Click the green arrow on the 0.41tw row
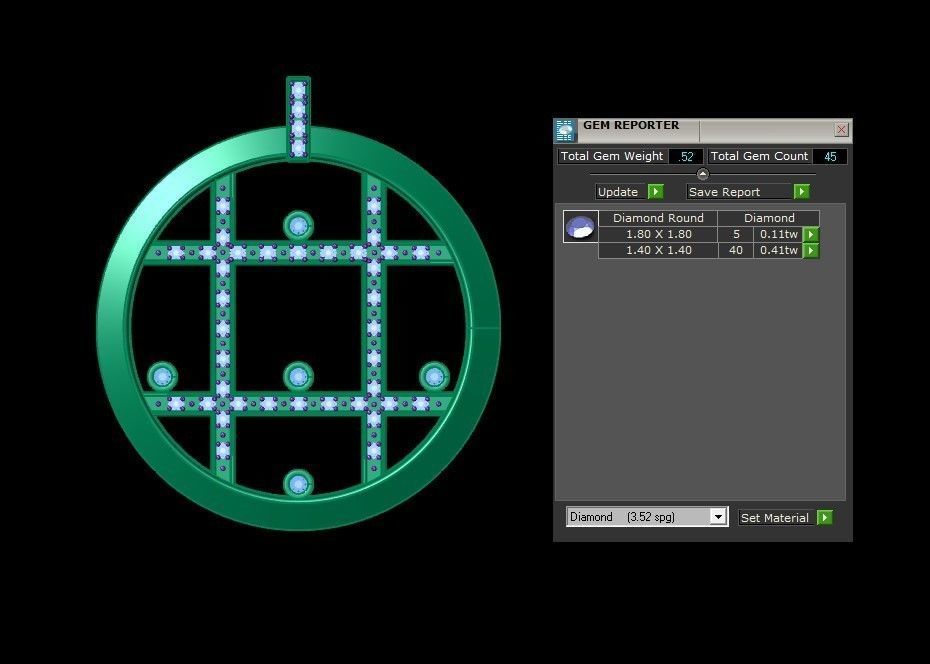This screenshot has width=930, height=664. 810,250
